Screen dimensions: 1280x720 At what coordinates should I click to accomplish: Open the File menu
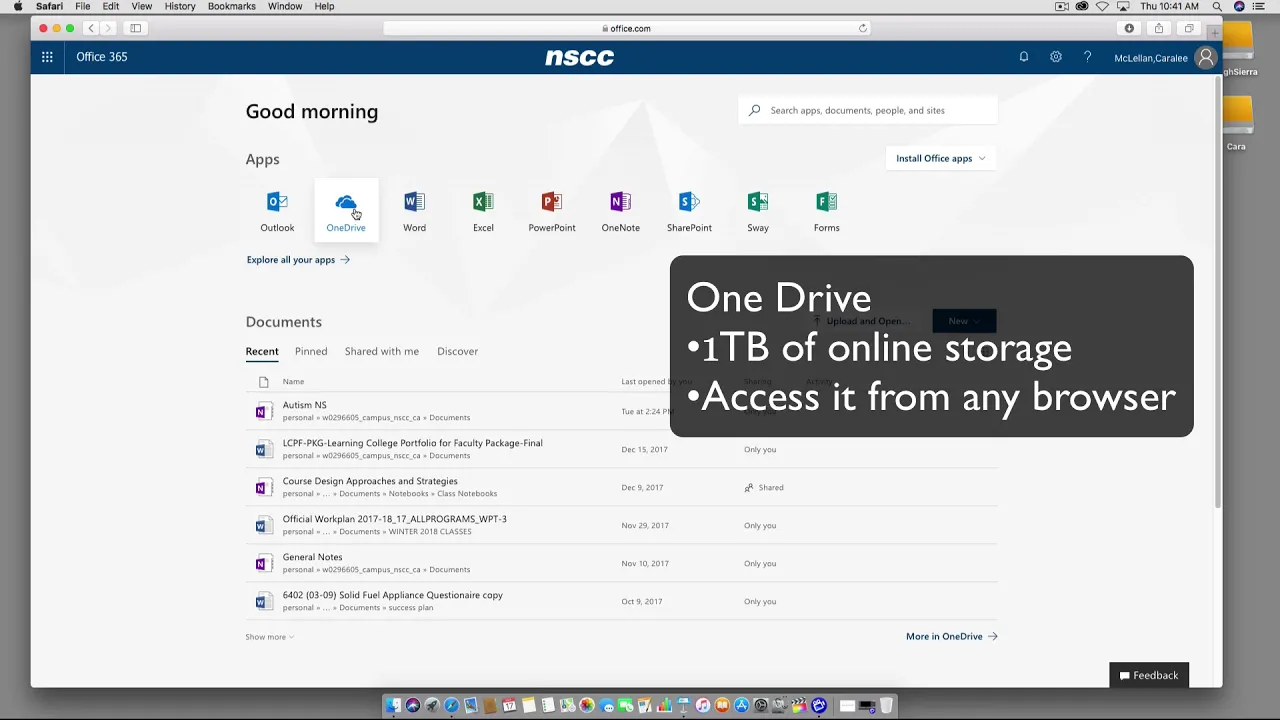tap(83, 6)
